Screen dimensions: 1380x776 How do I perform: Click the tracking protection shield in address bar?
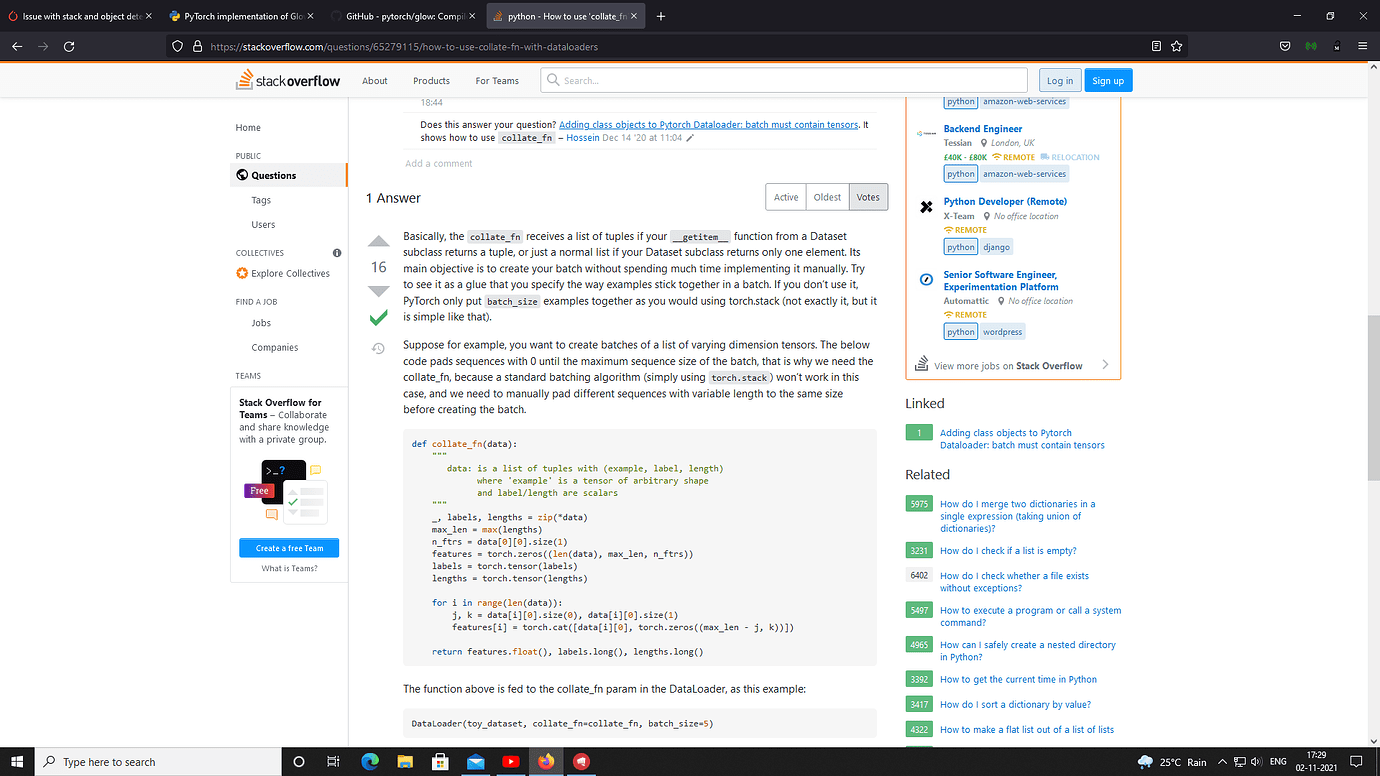177,46
